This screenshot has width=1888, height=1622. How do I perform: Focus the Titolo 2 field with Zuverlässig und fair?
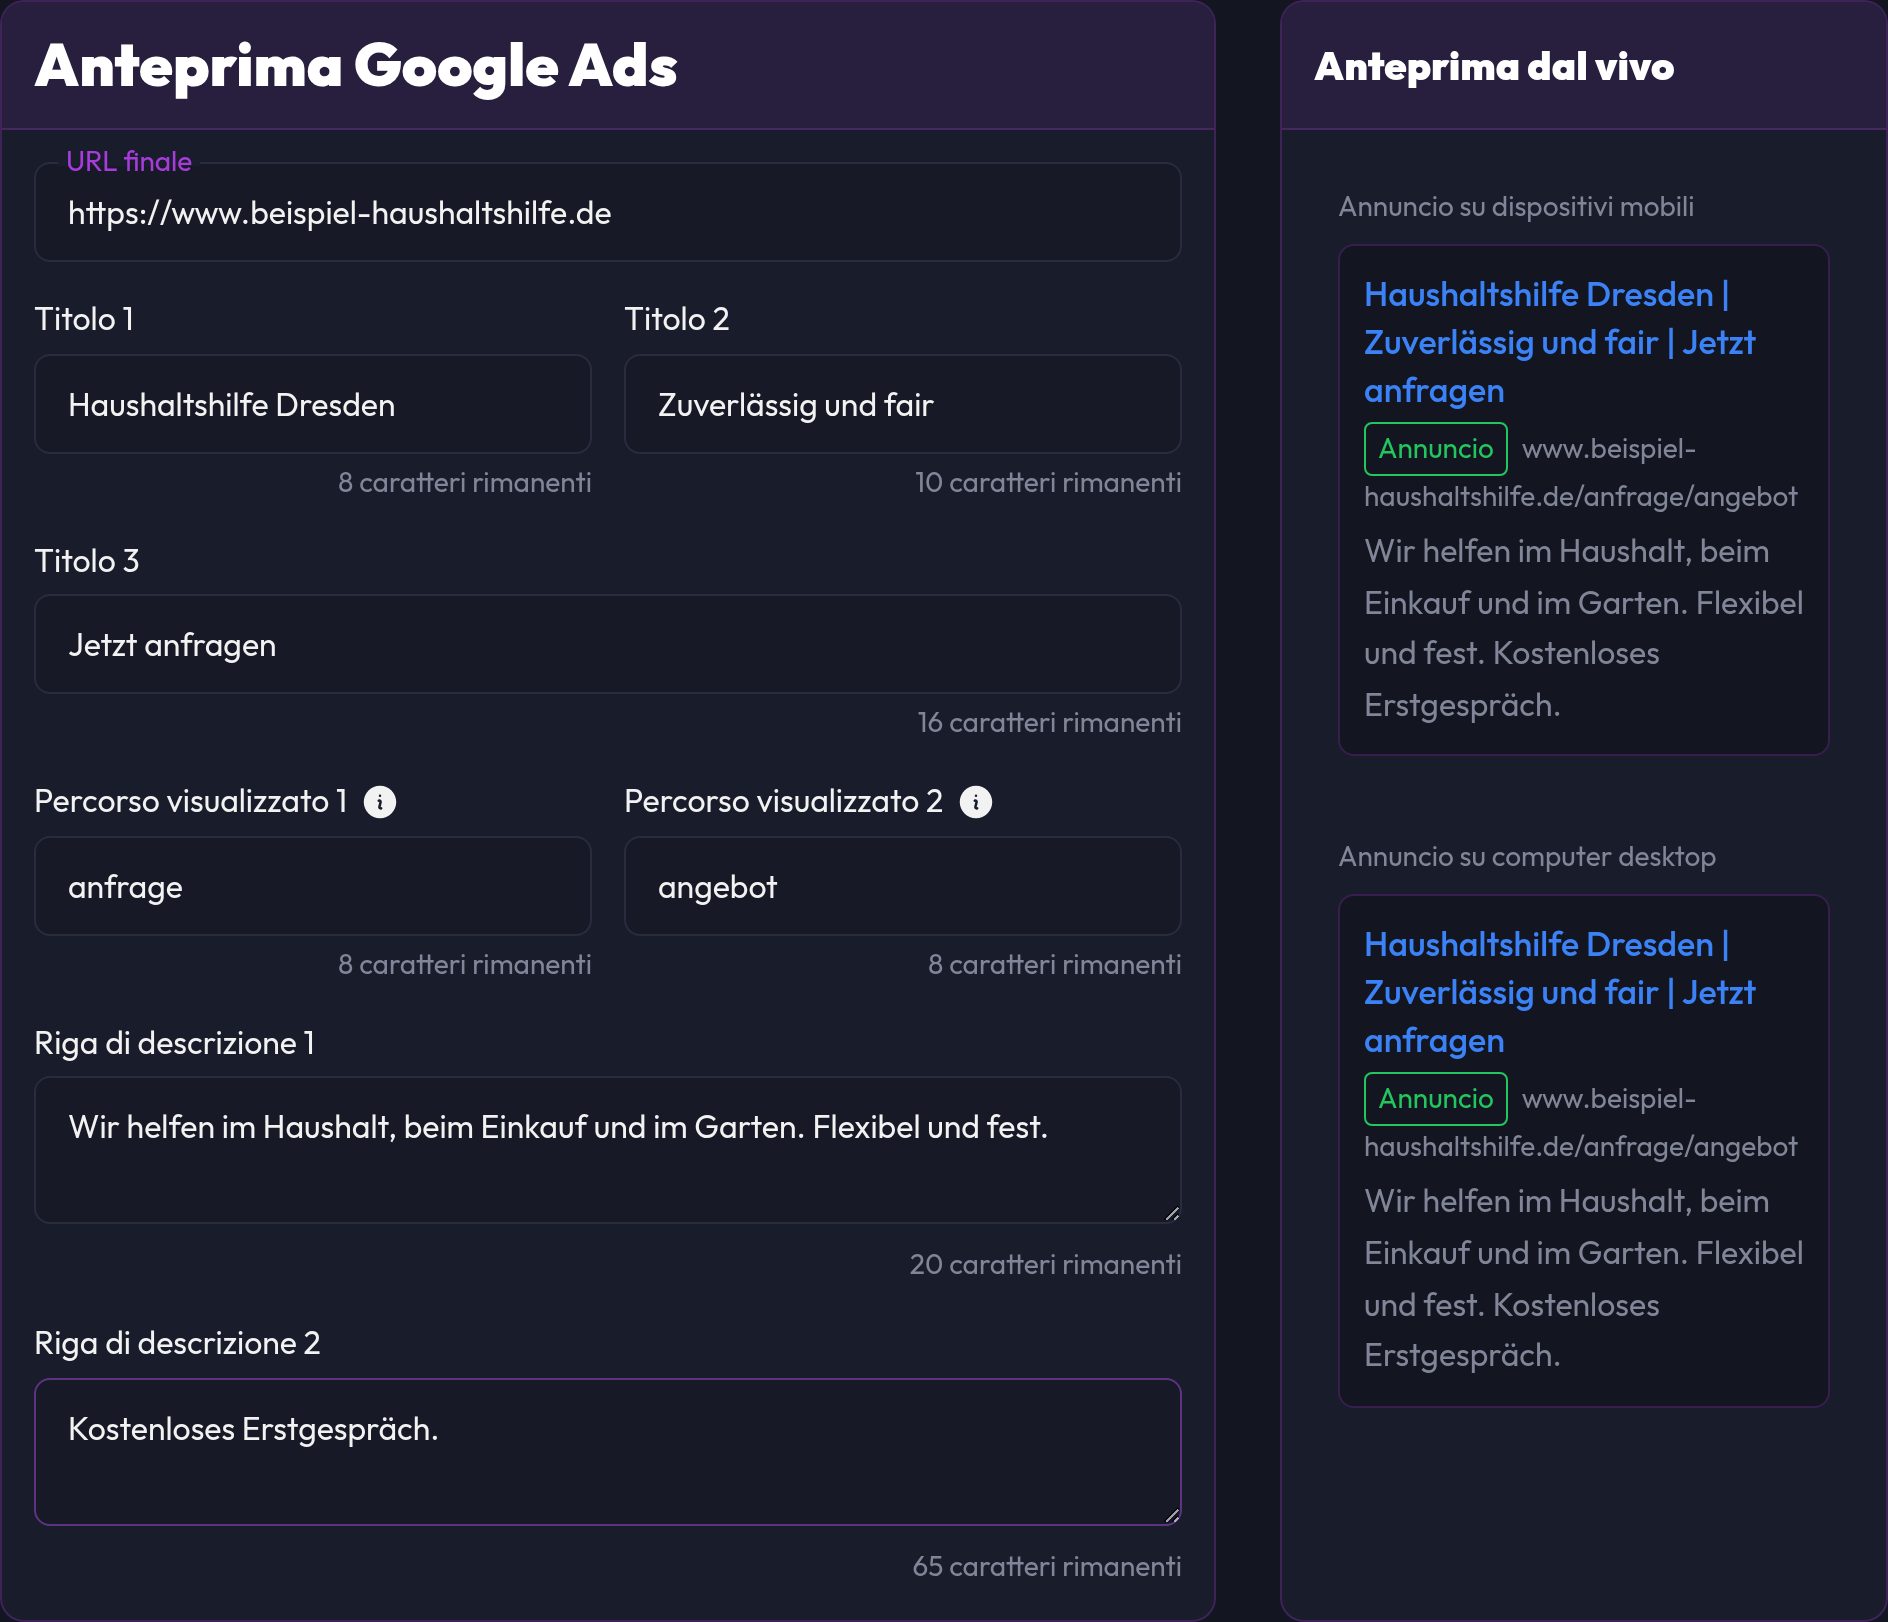(903, 405)
